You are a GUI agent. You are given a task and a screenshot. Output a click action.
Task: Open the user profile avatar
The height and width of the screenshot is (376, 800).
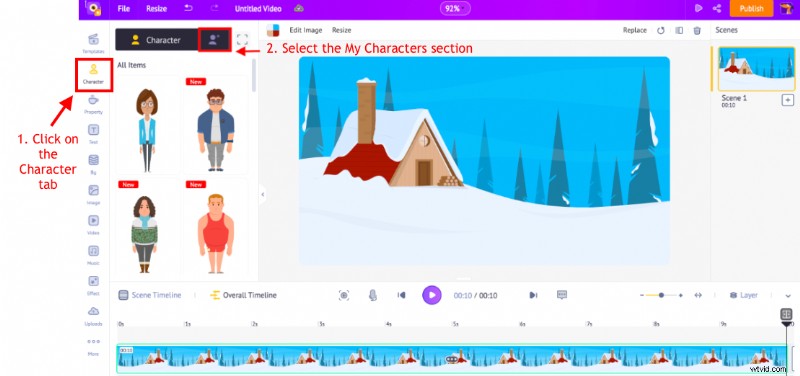pyautogui.click(x=786, y=9)
